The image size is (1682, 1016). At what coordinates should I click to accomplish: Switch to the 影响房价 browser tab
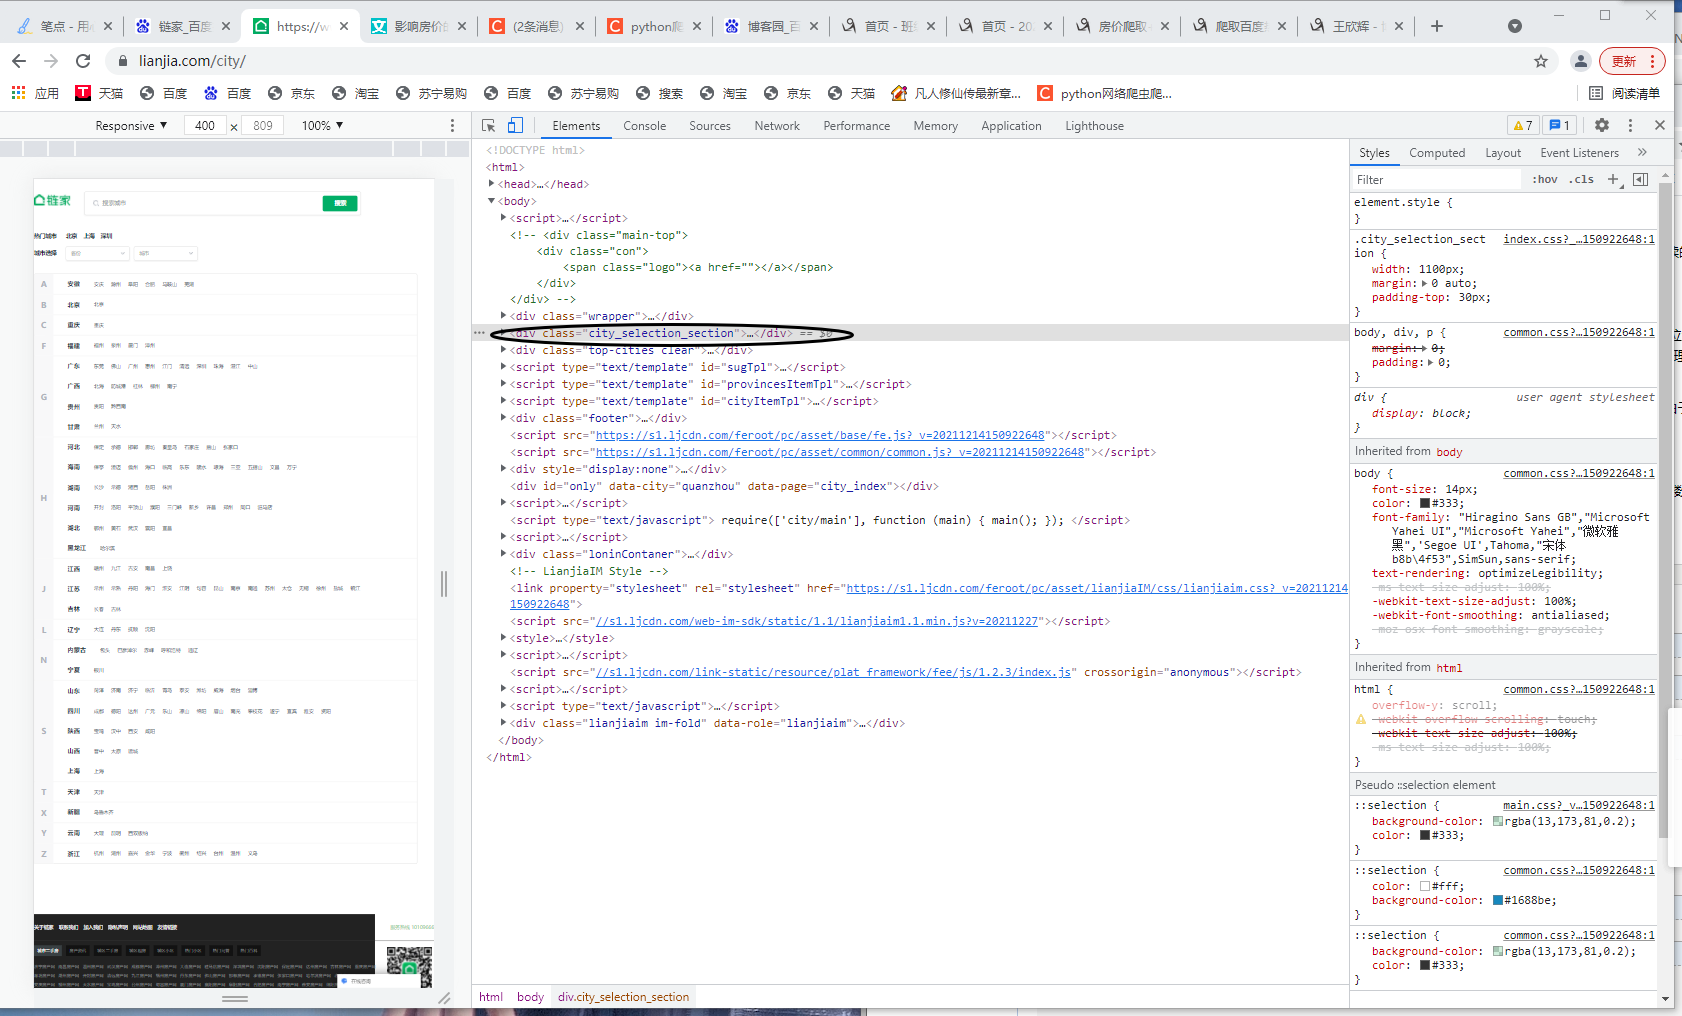tap(420, 26)
